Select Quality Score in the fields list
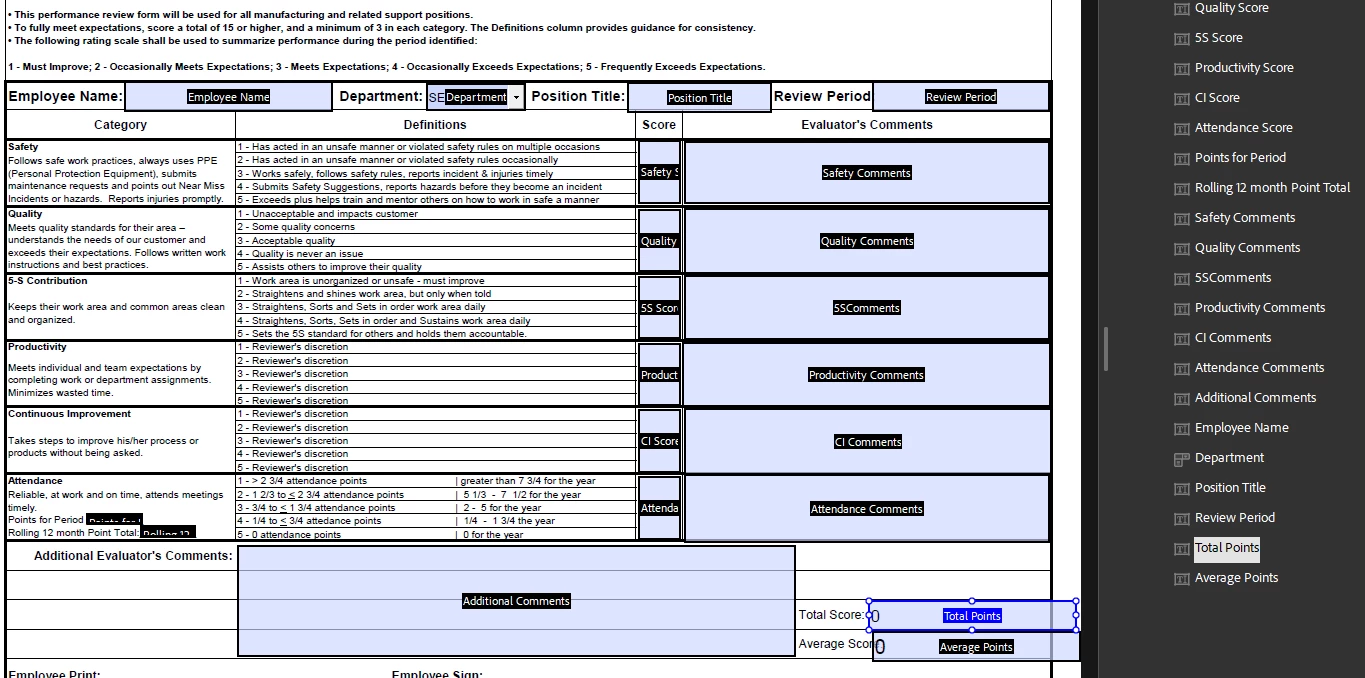Viewport: 1365px width, 678px height. pos(1231,8)
